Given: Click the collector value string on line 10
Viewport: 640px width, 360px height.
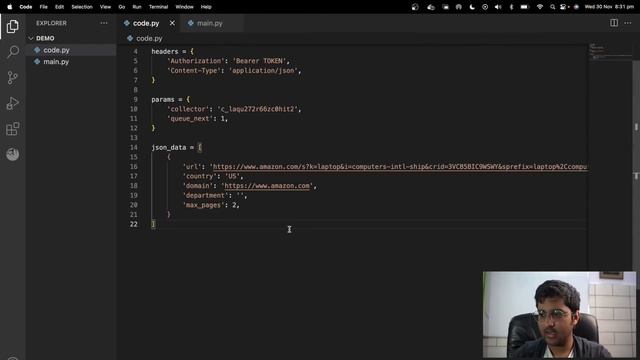Looking at the screenshot, I should coord(257,109).
